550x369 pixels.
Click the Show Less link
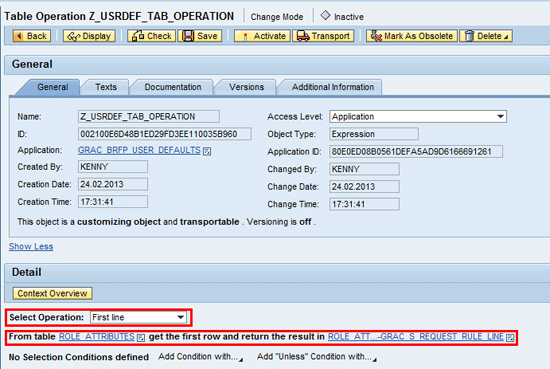(31, 246)
